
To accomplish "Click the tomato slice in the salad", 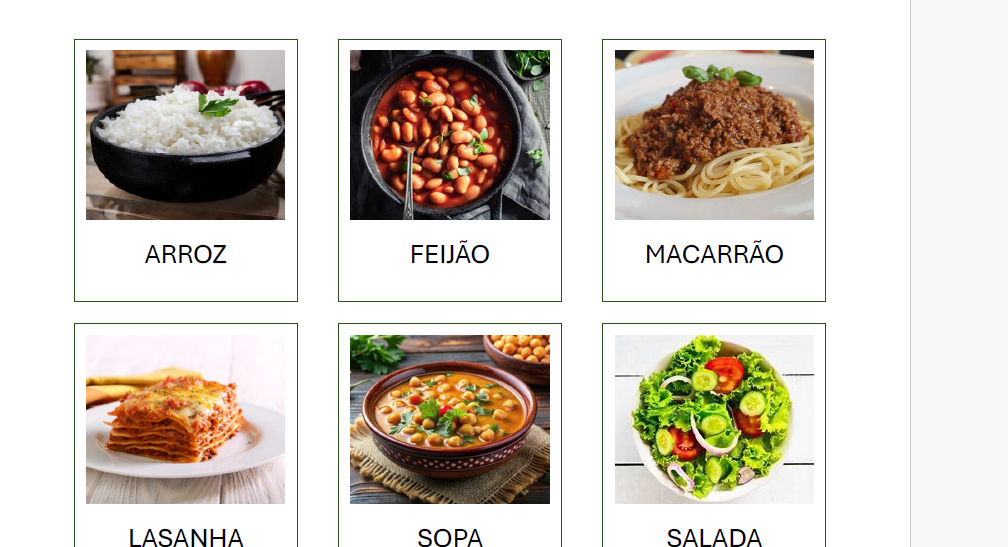I will (x=724, y=373).
